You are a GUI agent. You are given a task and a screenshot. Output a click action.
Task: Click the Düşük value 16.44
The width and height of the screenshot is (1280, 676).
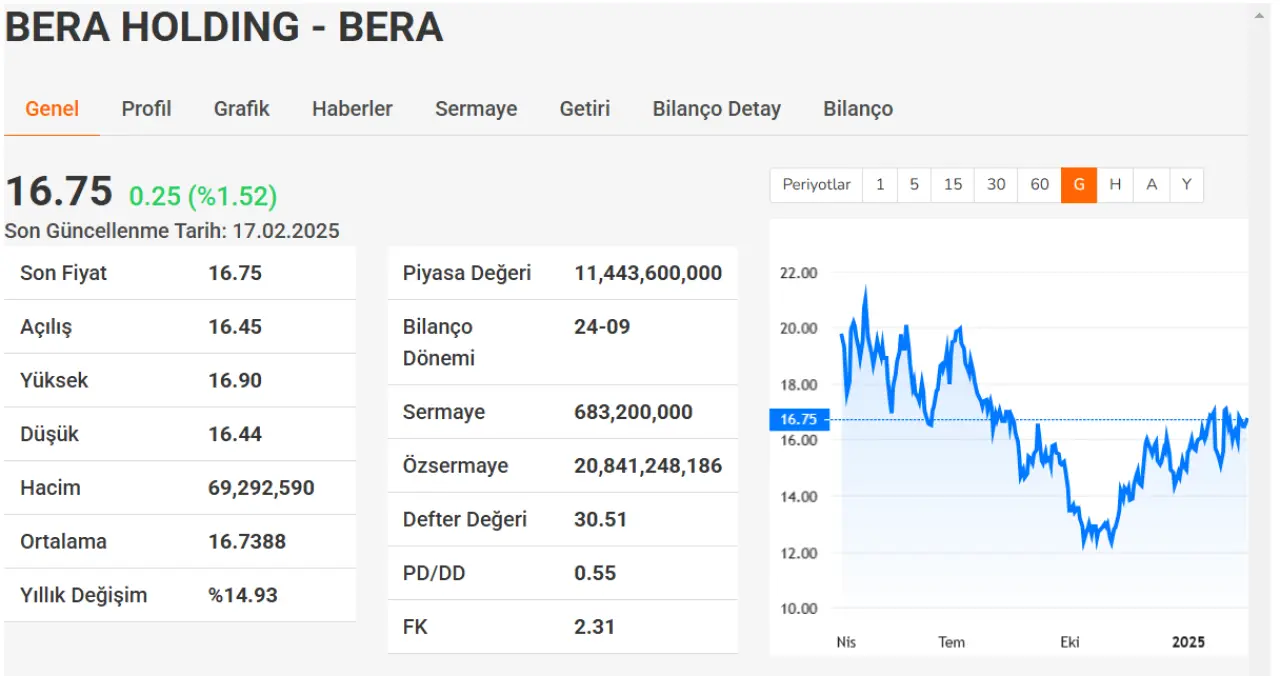click(x=235, y=434)
